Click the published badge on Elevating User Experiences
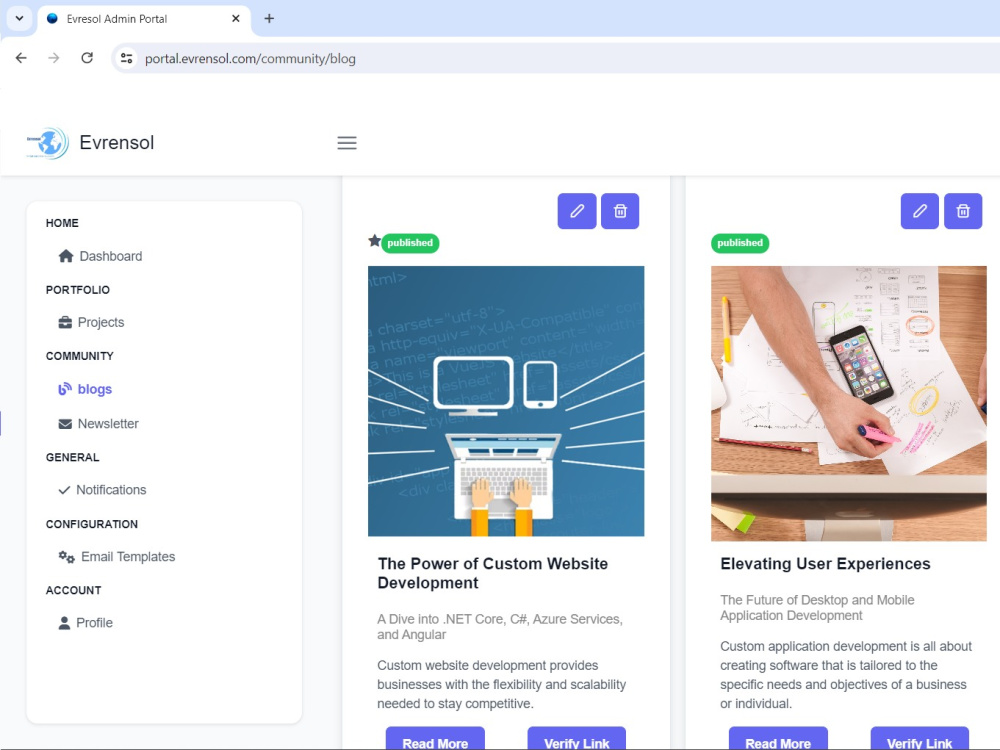Viewport: 1000px width, 750px height. coord(740,243)
